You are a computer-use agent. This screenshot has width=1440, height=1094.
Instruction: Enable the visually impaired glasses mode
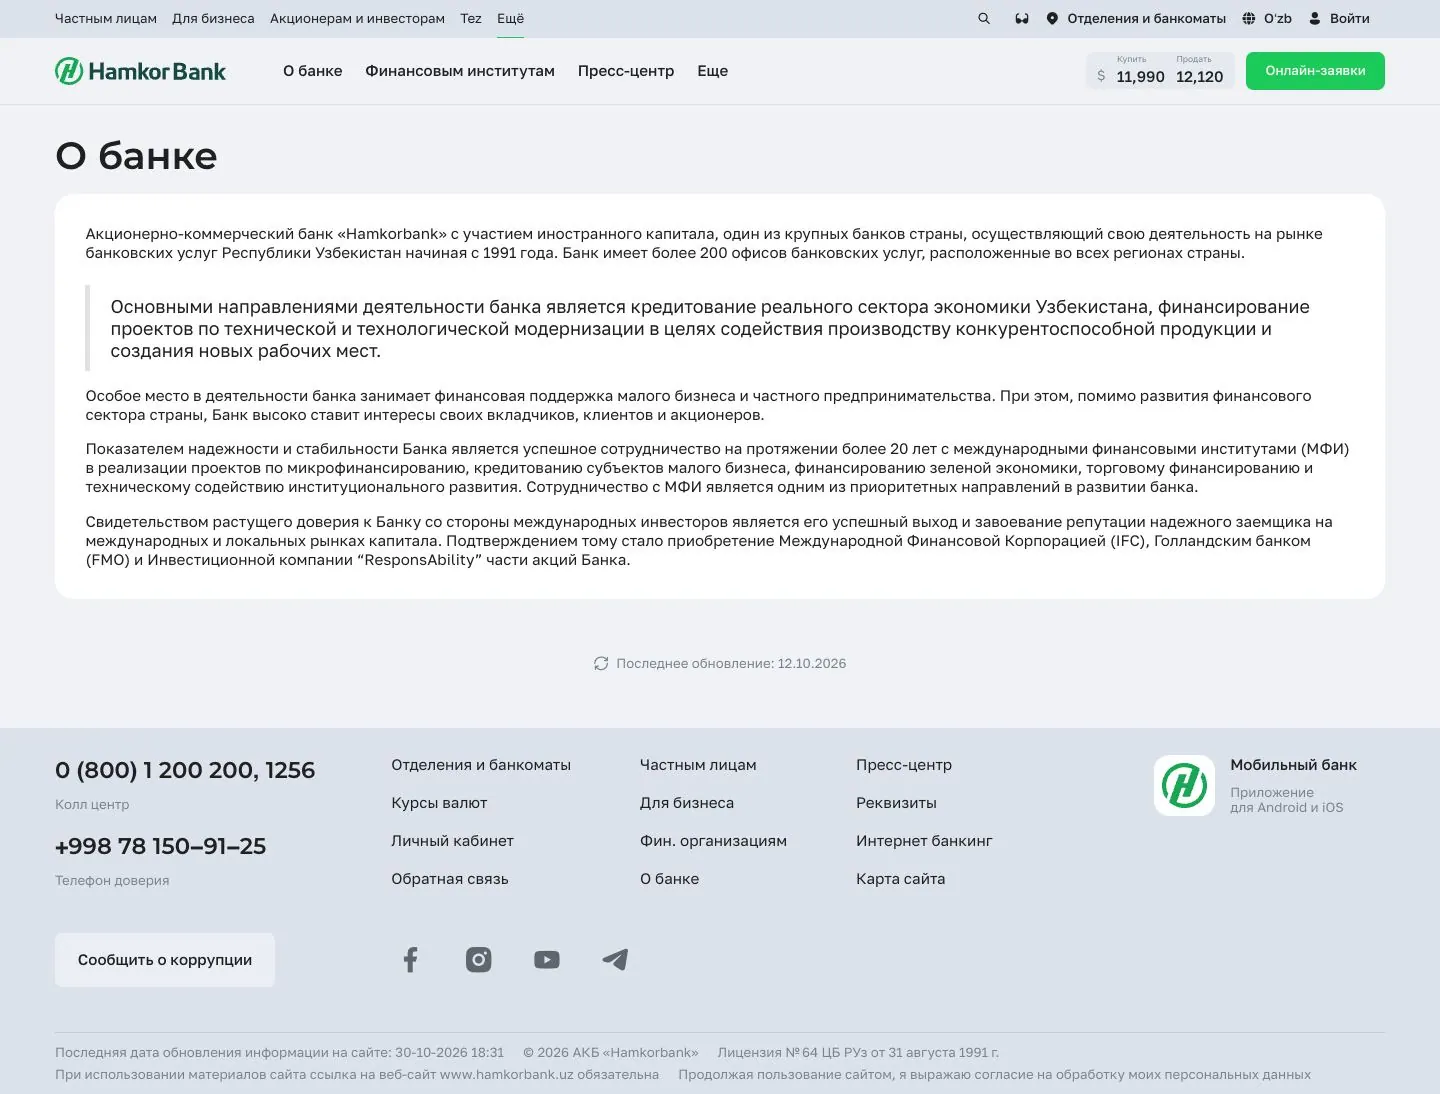click(1022, 18)
